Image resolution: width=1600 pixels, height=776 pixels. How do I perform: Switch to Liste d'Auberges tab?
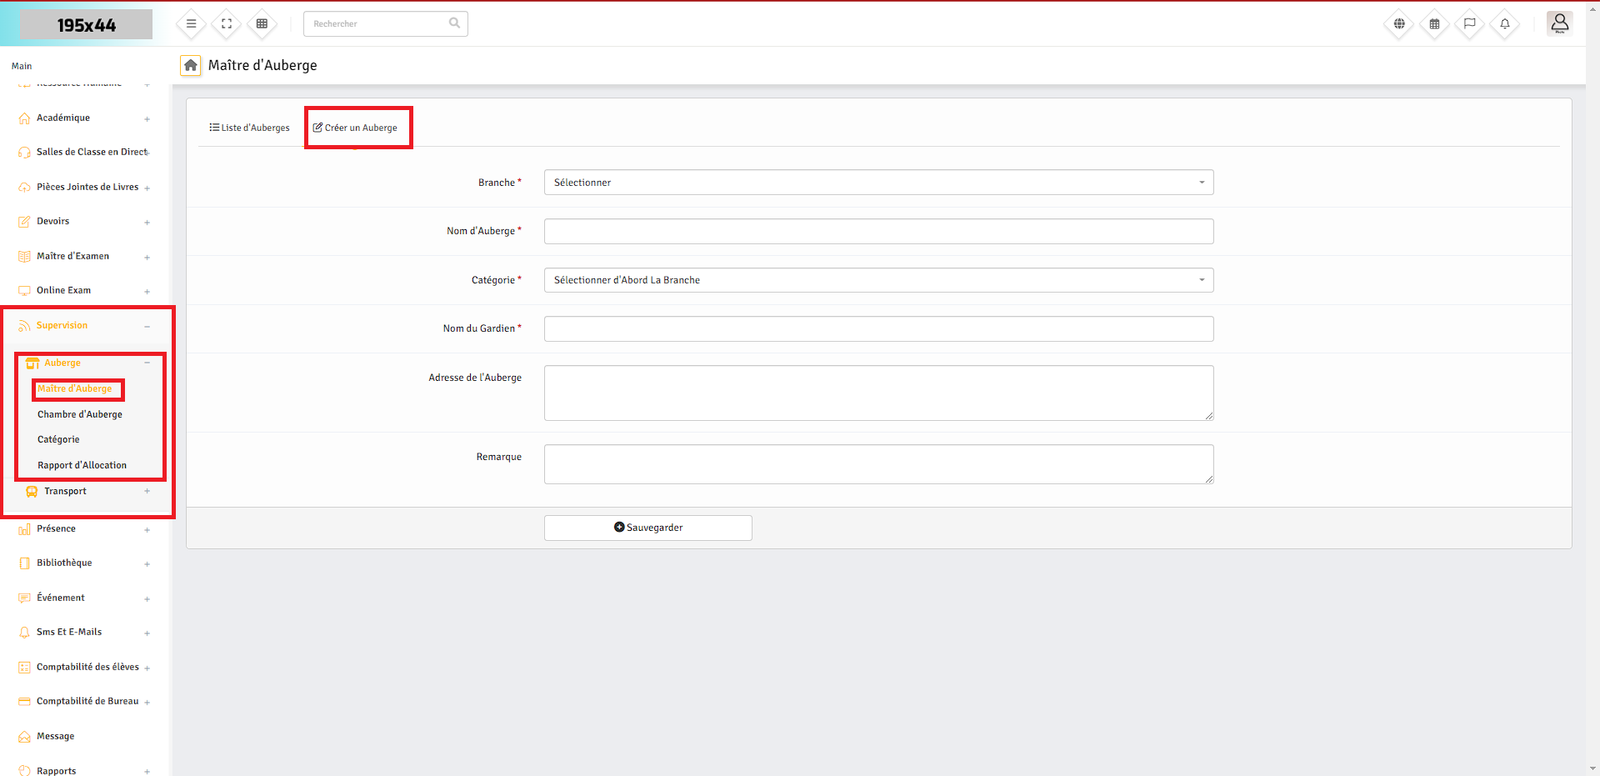(x=250, y=128)
